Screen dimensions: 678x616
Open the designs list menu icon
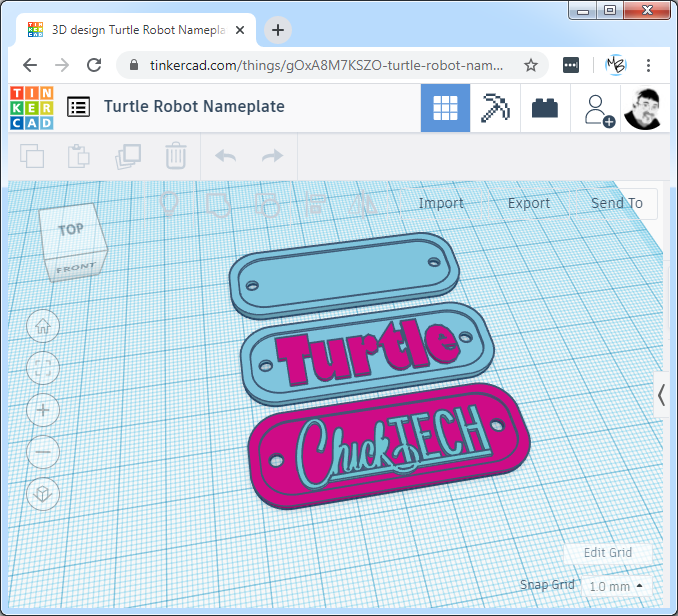point(79,107)
